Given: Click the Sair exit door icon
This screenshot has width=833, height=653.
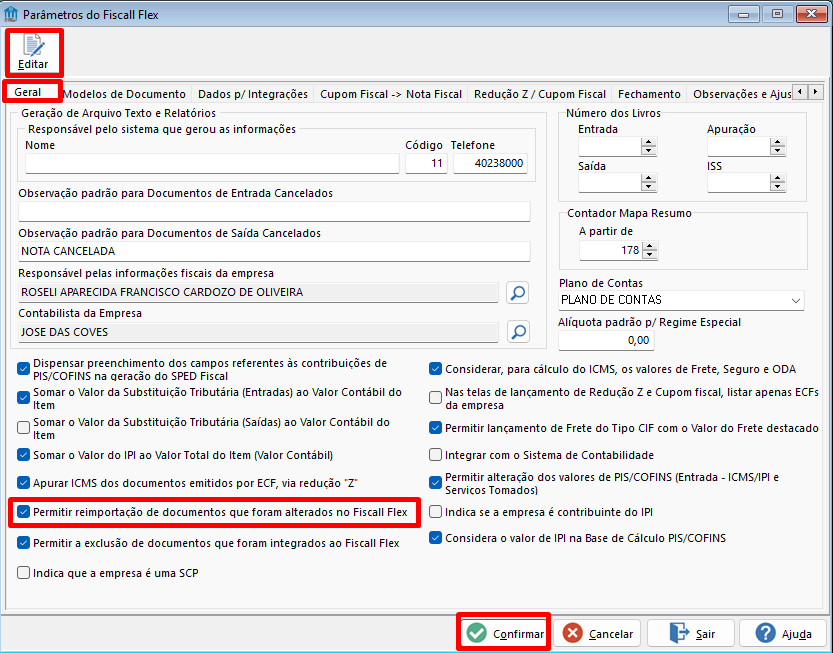Looking at the screenshot, I should click(678, 633).
